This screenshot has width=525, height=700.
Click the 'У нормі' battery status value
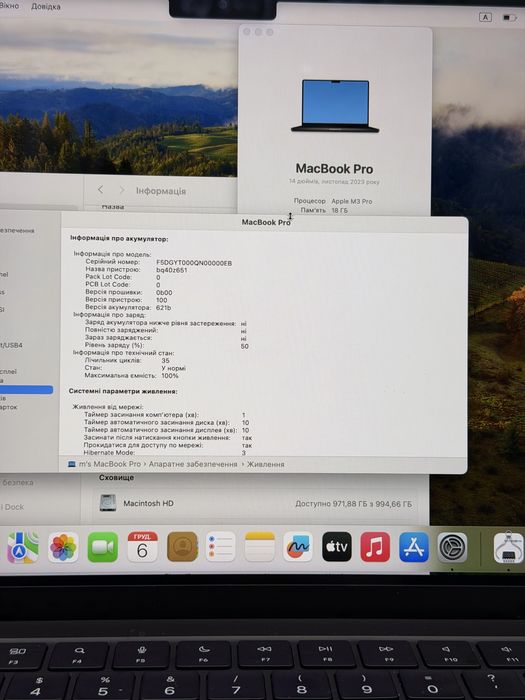click(173, 368)
